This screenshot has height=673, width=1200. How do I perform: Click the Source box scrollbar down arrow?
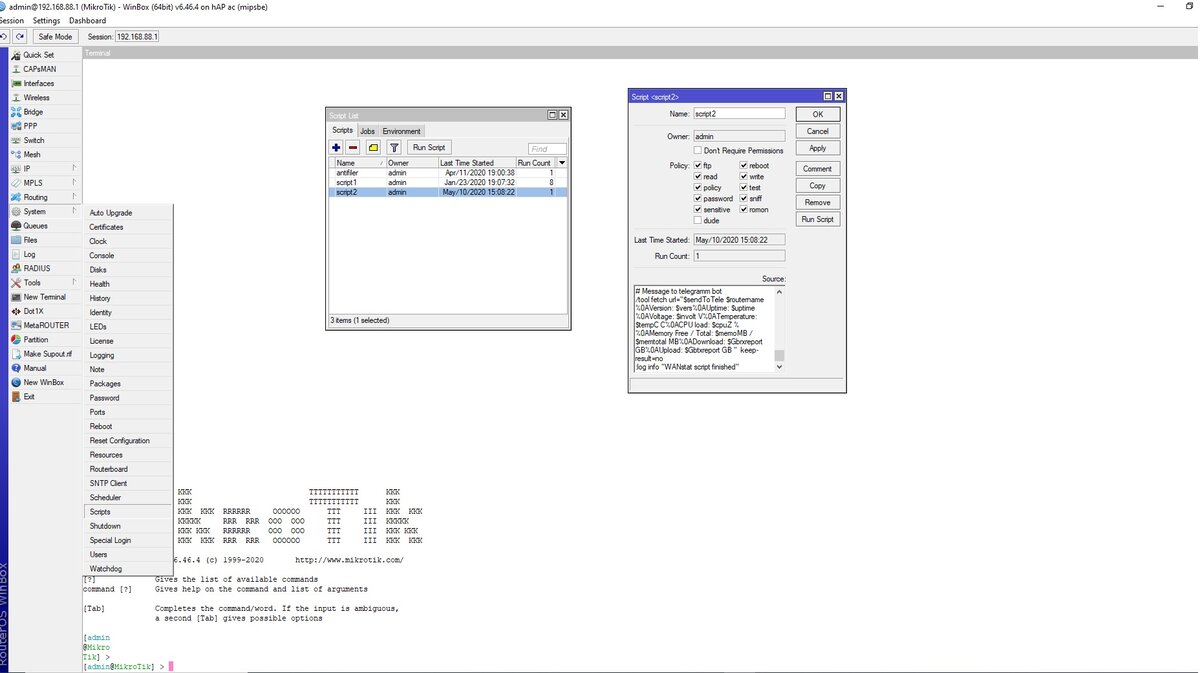[x=780, y=367]
